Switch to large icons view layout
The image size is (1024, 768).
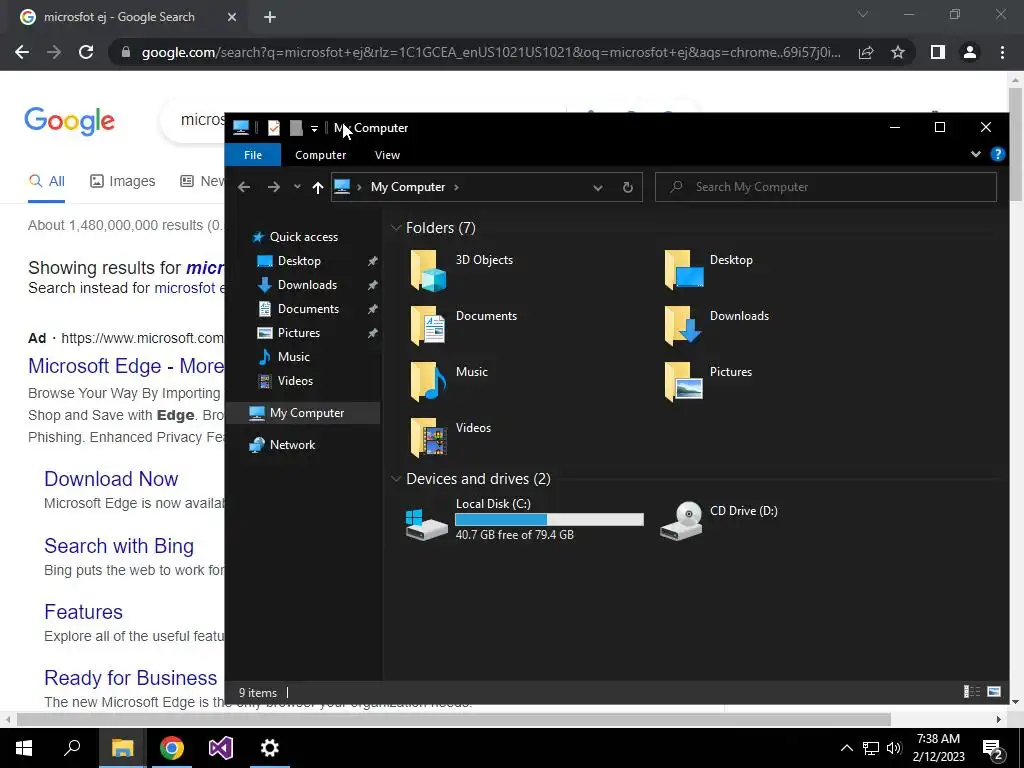(x=994, y=692)
